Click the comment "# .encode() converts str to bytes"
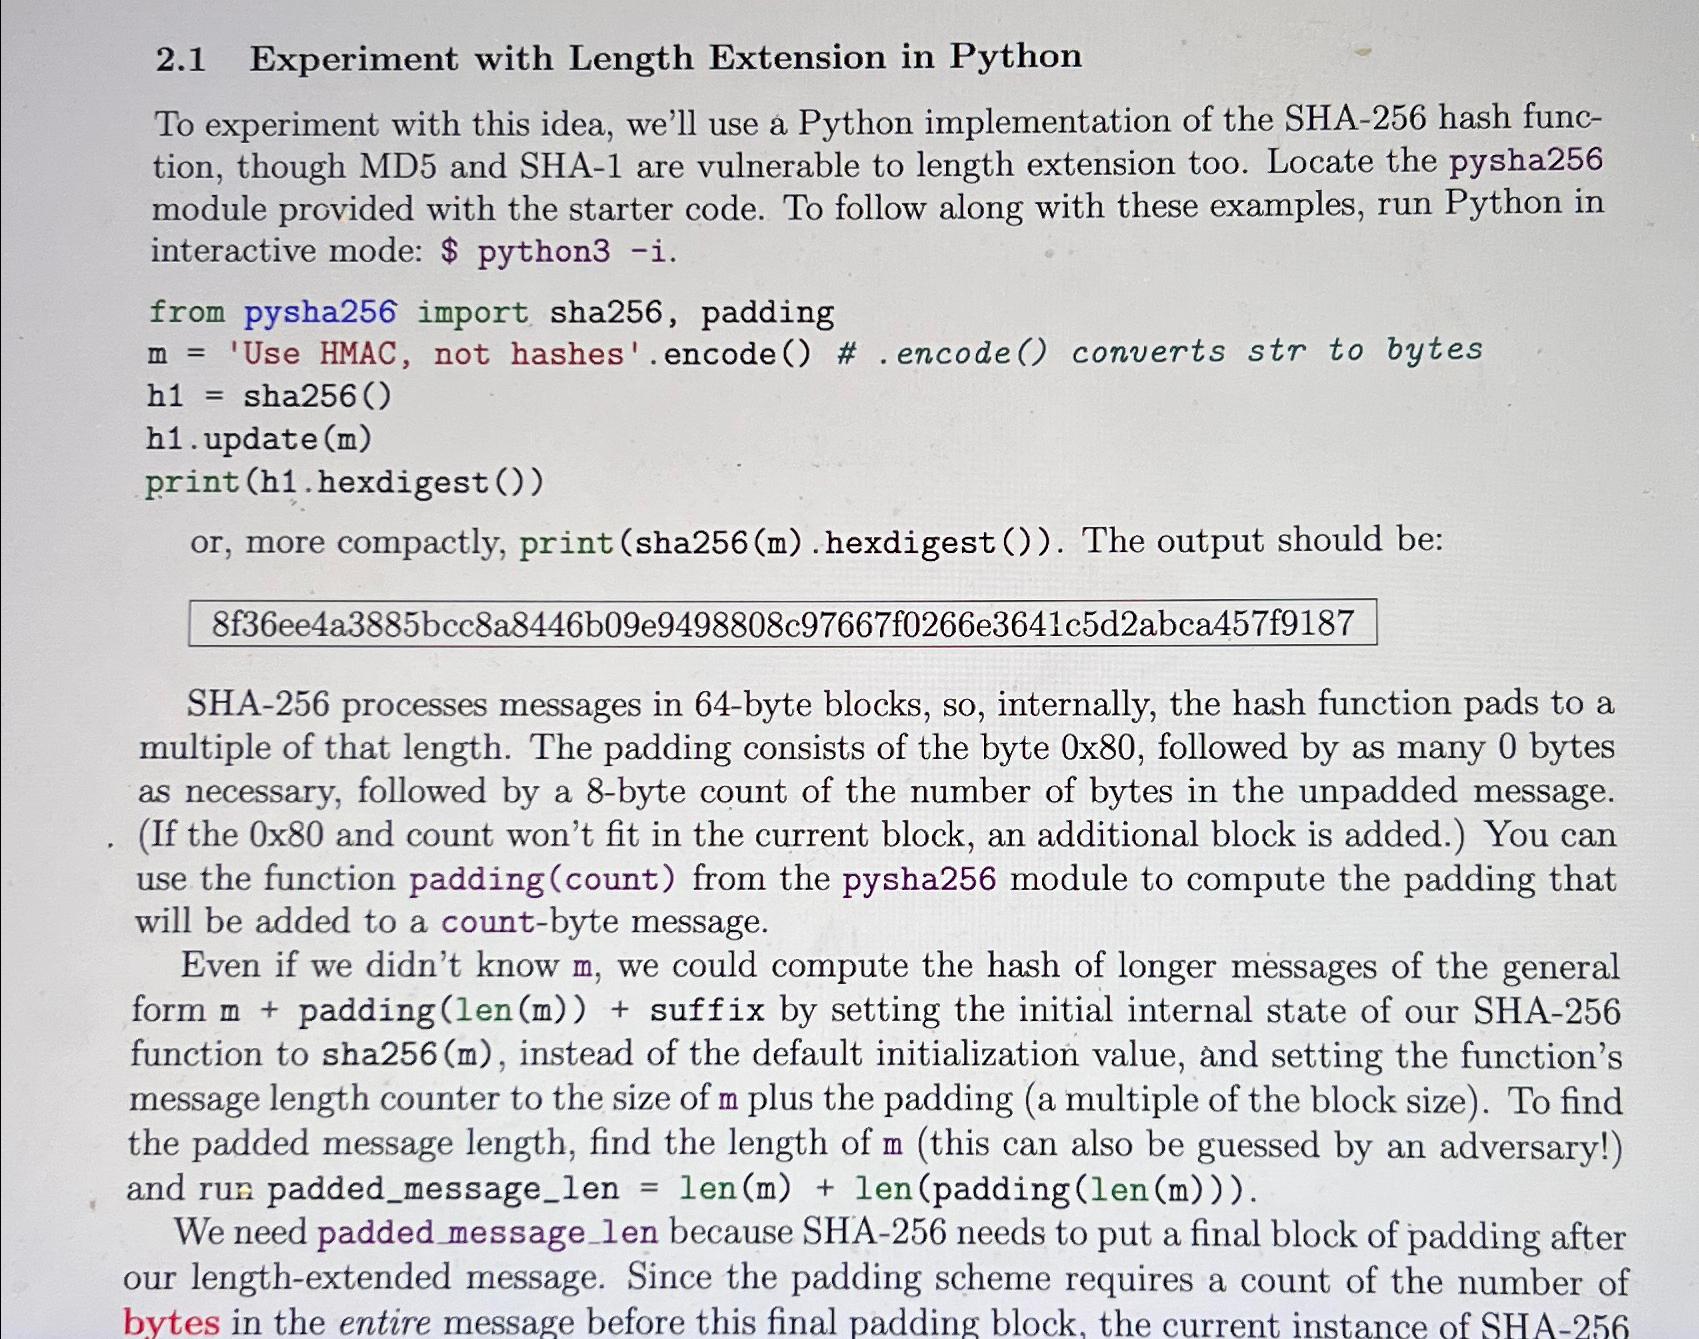This screenshot has height=1339, width=1699. coord(1160,350)
